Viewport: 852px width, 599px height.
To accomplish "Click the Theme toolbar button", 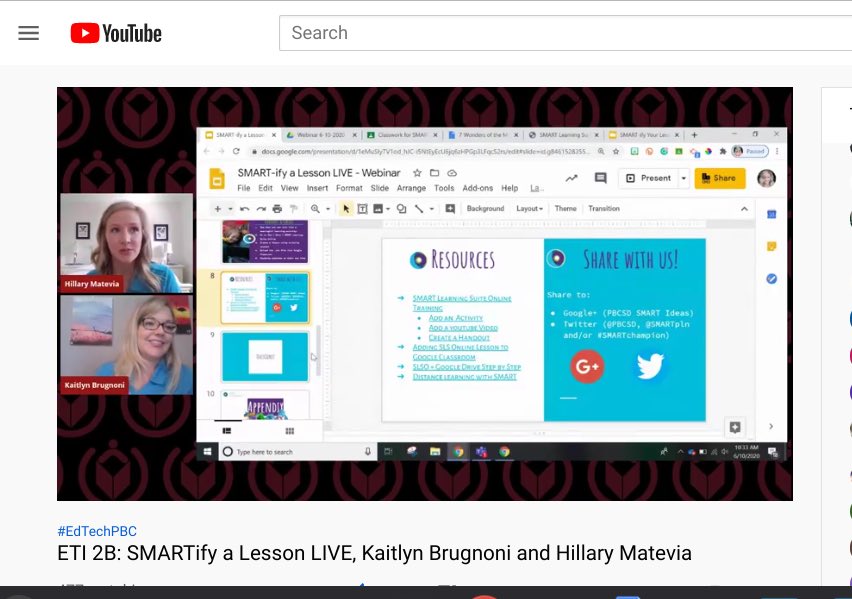I will (x=566, y=209).
